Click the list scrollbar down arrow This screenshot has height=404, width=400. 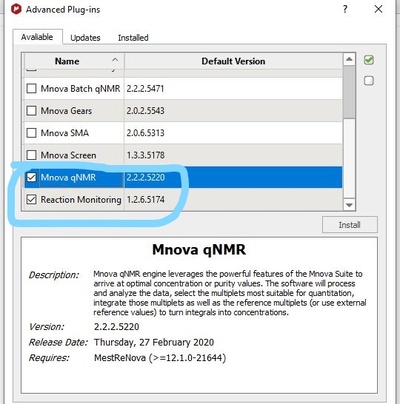point(349,205)
